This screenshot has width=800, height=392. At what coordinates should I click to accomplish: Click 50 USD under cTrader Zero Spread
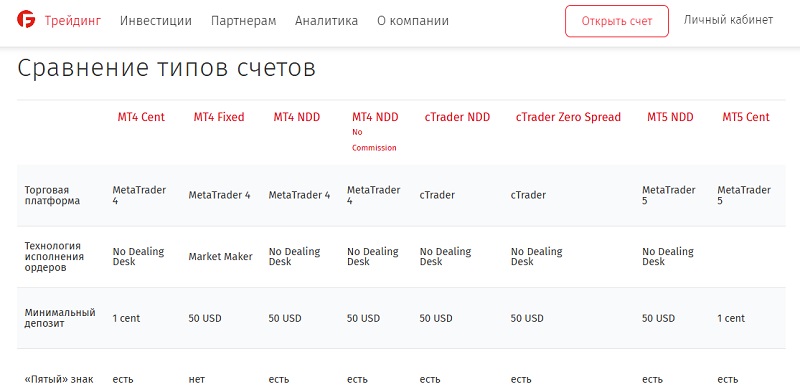click(527, 318)
